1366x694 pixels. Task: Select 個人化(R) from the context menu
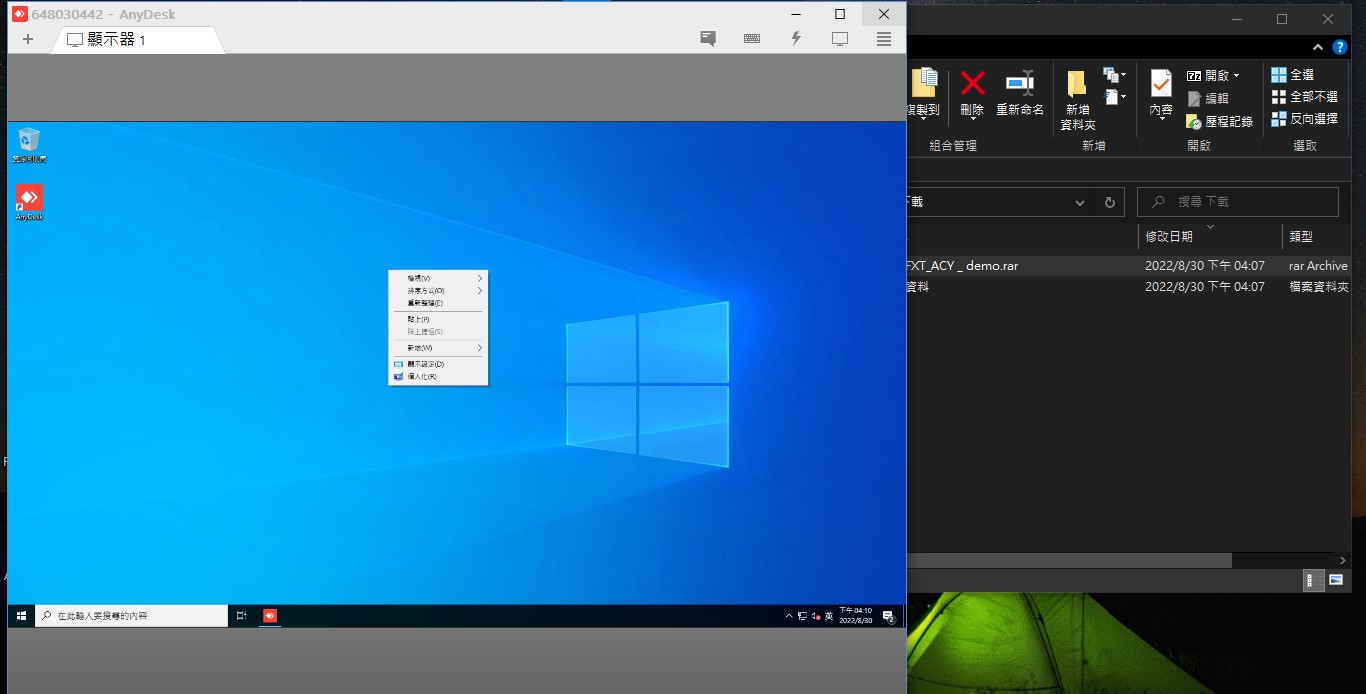[x=421, y=377]
